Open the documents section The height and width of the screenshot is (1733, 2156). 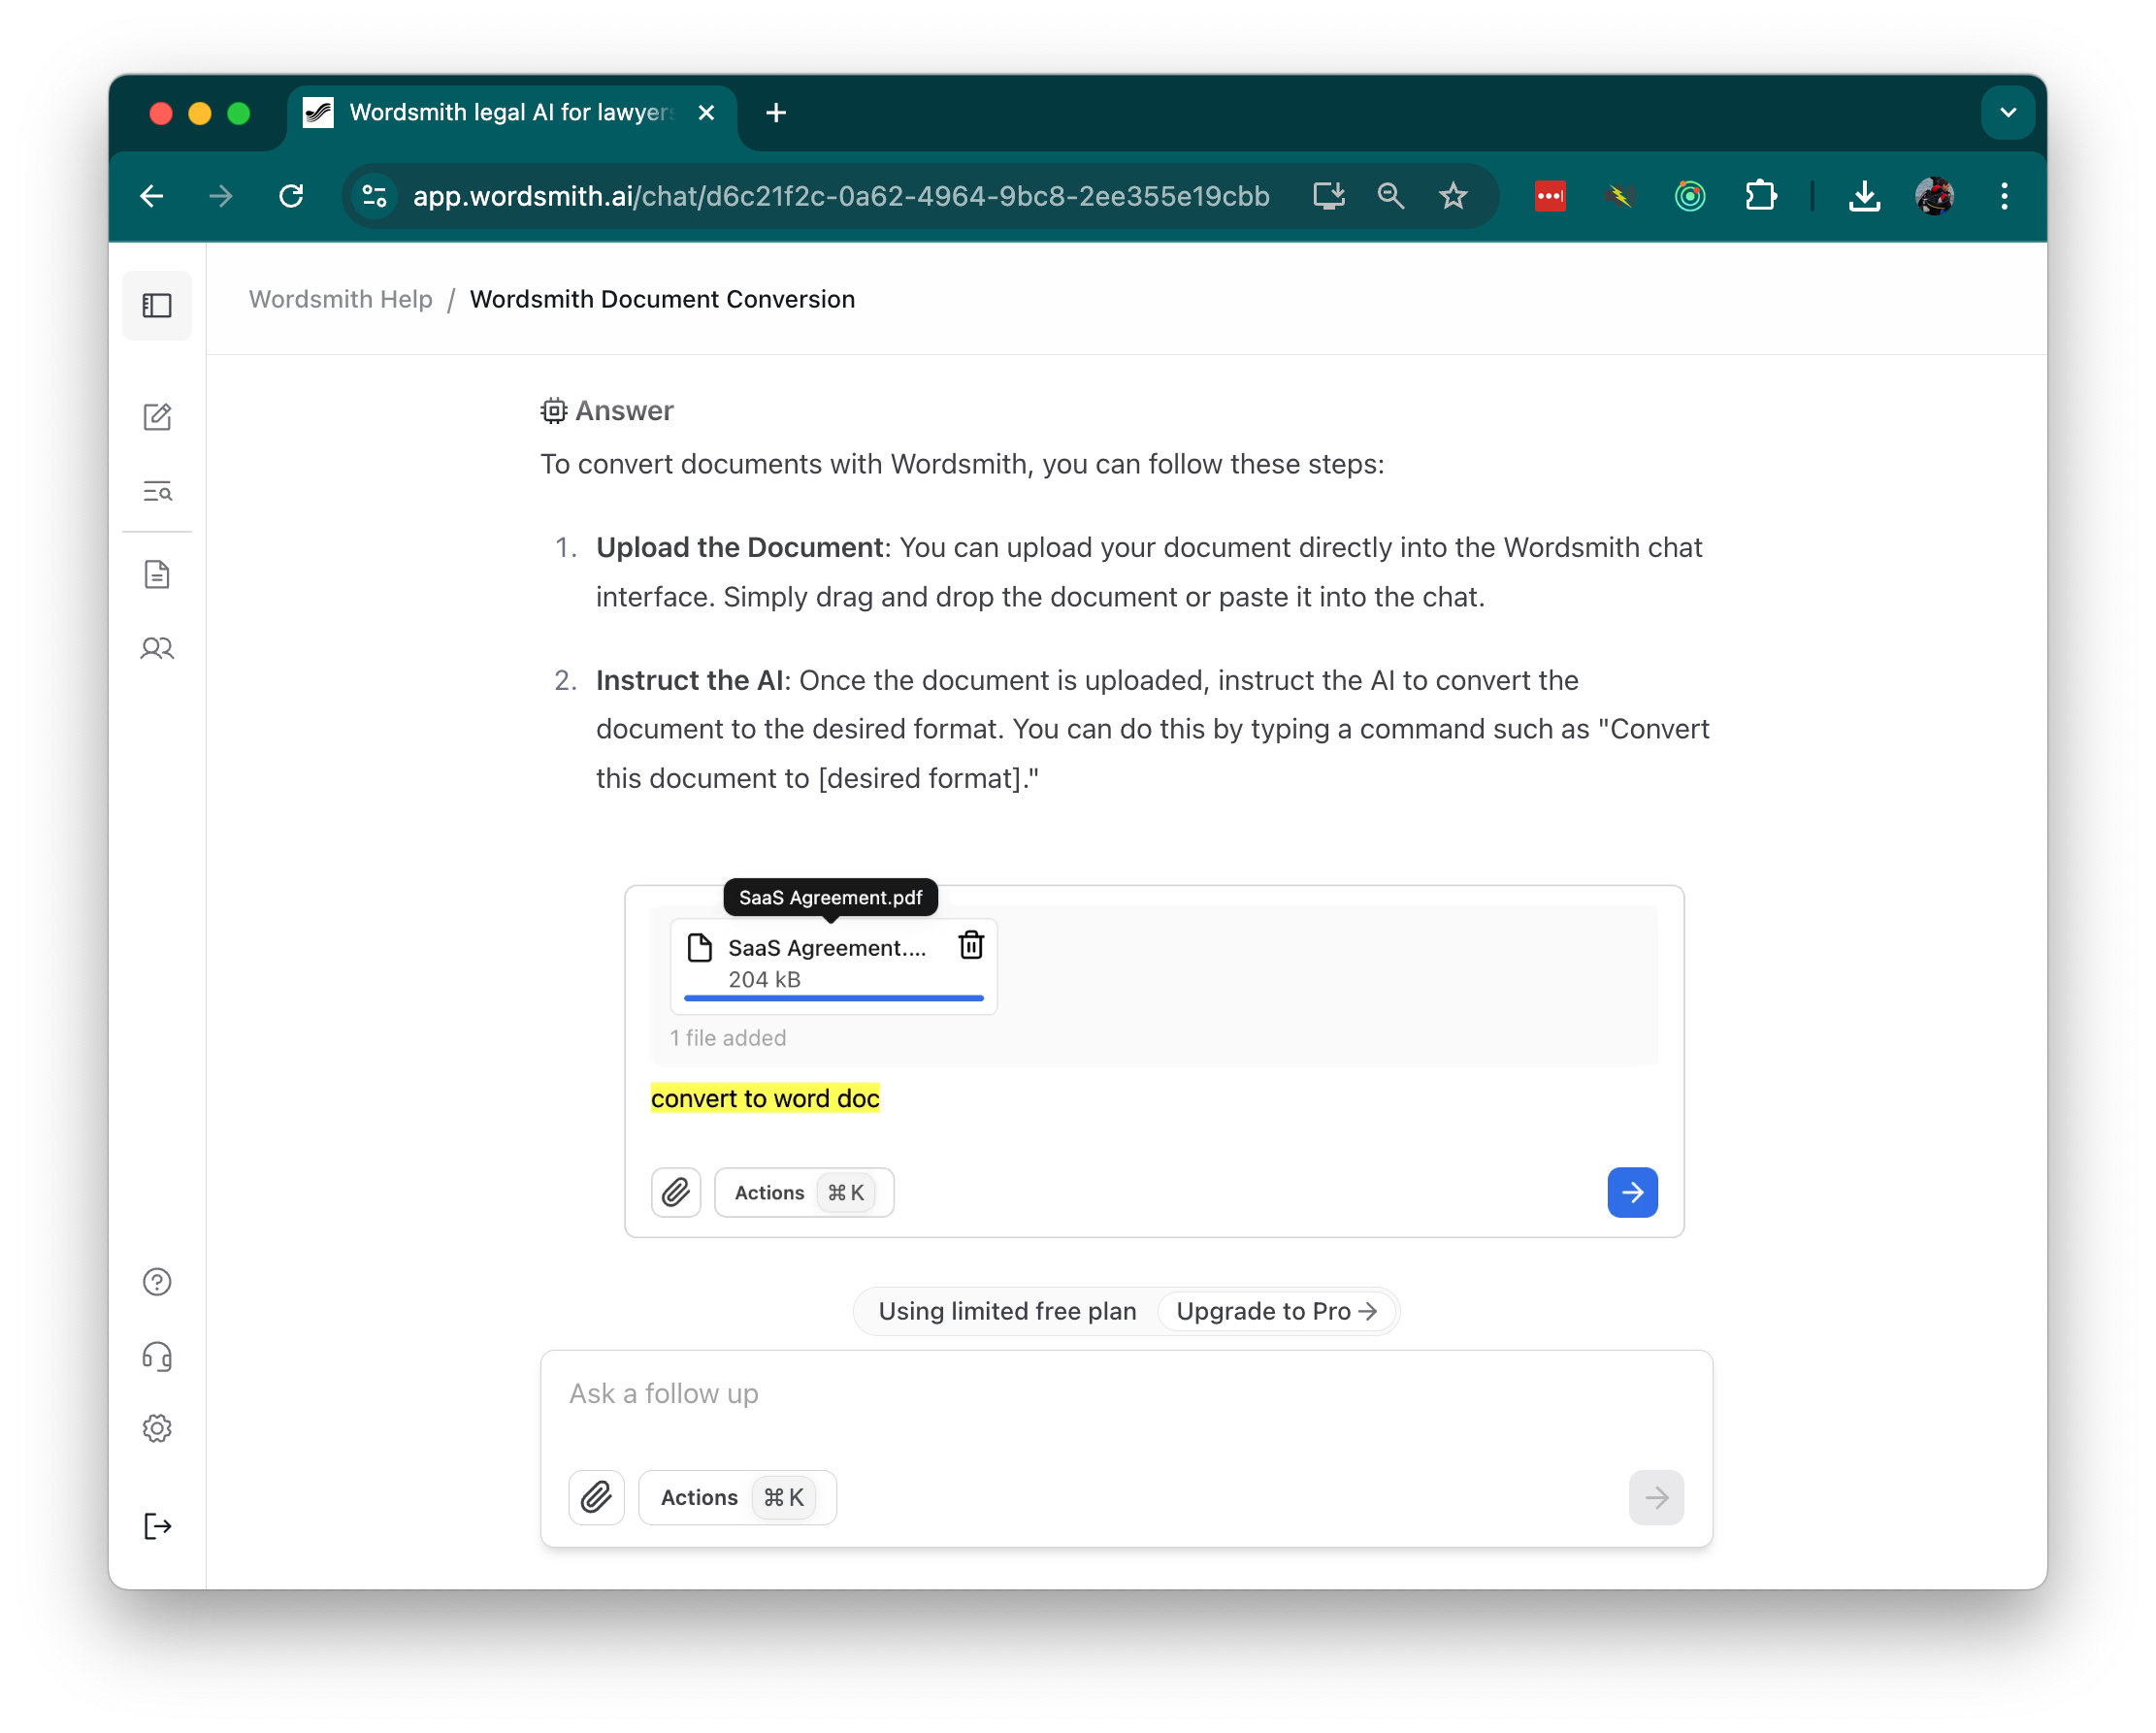pyautogui.click(x=157, y=574)
